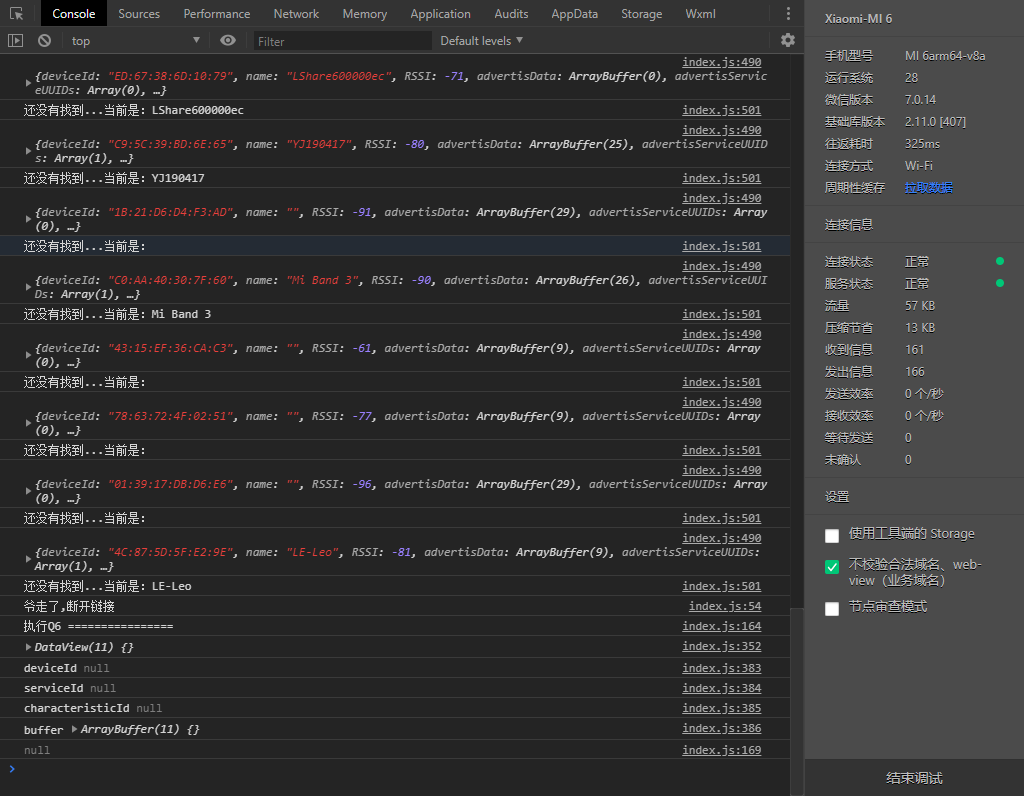Click the 拉取数据 link
1024x796 pixels.
[x=928, y=188]
